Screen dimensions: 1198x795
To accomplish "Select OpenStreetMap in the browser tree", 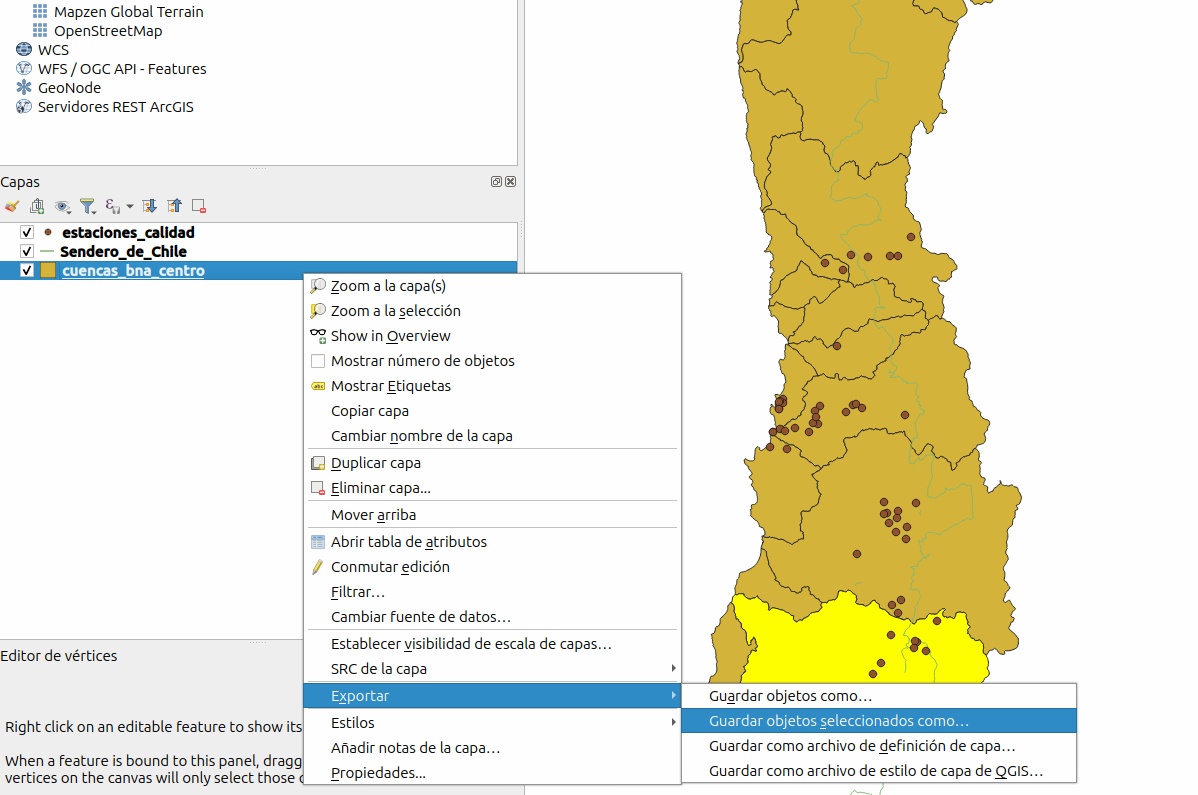I will (x=107, y=31).
